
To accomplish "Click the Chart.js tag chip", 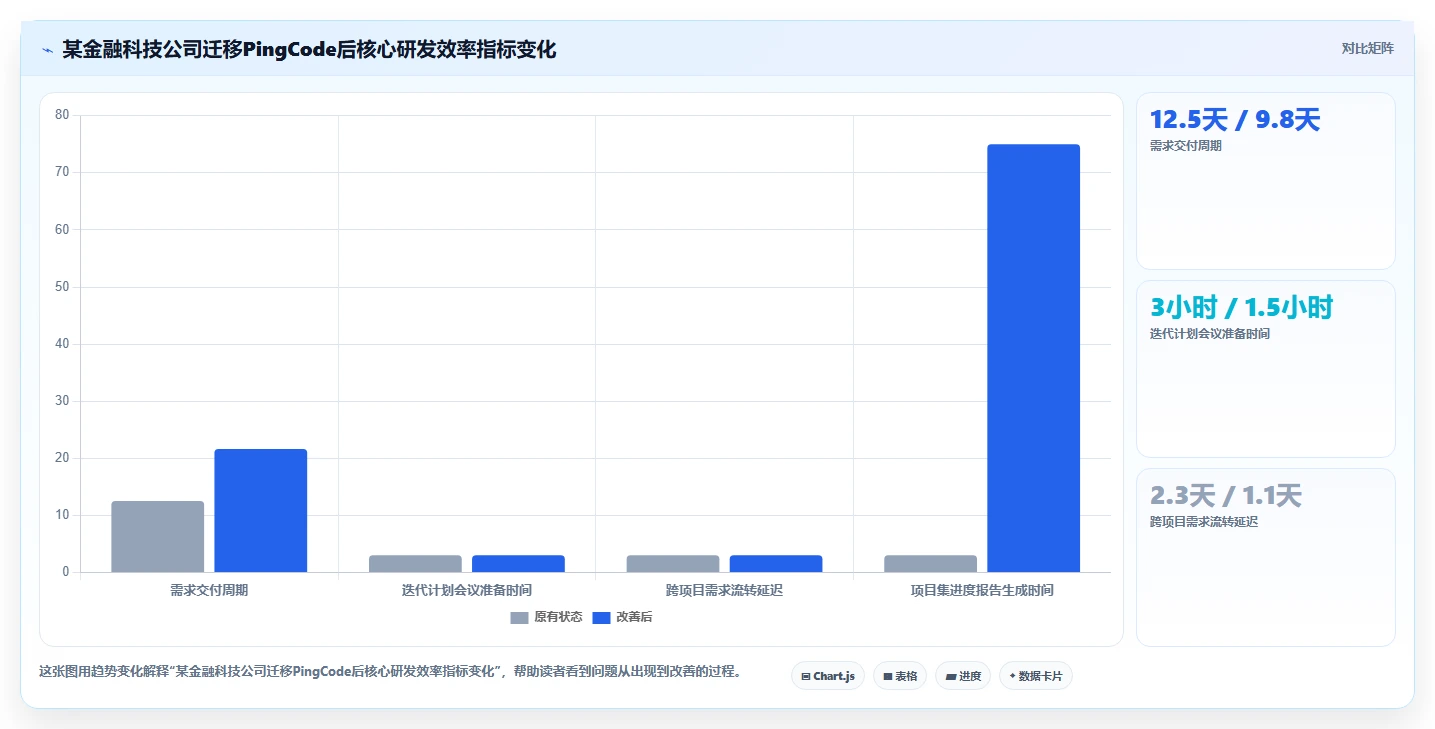I will (x=828, y=676).
